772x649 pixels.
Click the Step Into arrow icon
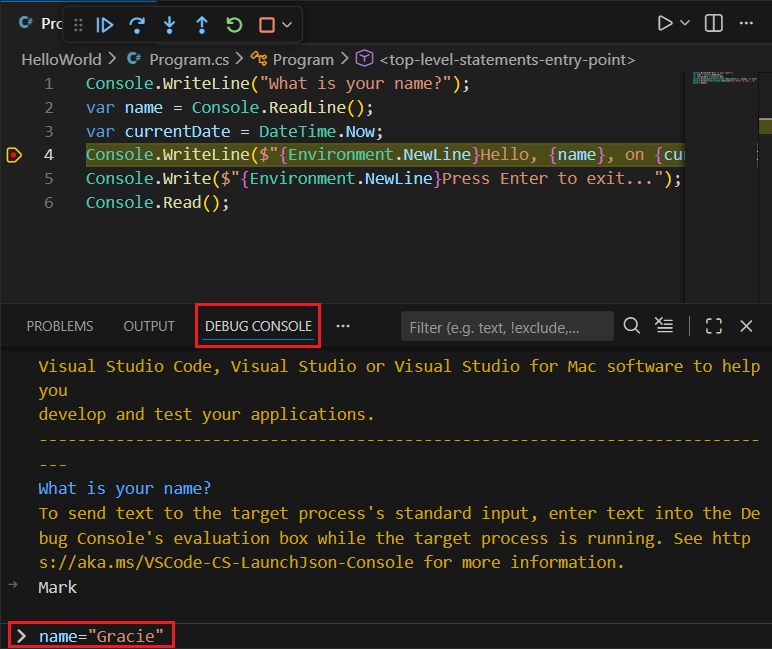(169, 25)
